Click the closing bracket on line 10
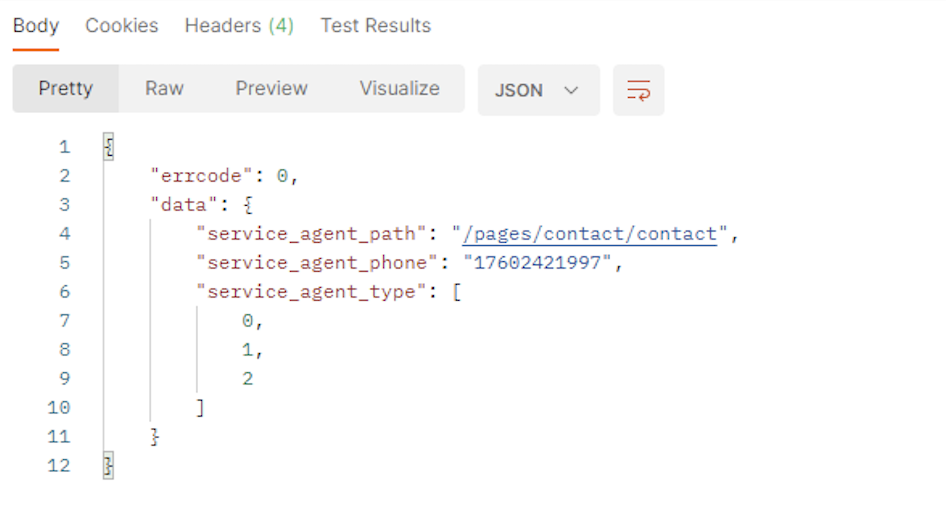The height and width of the screenshot is (508, 946). (x=201, y=408)
